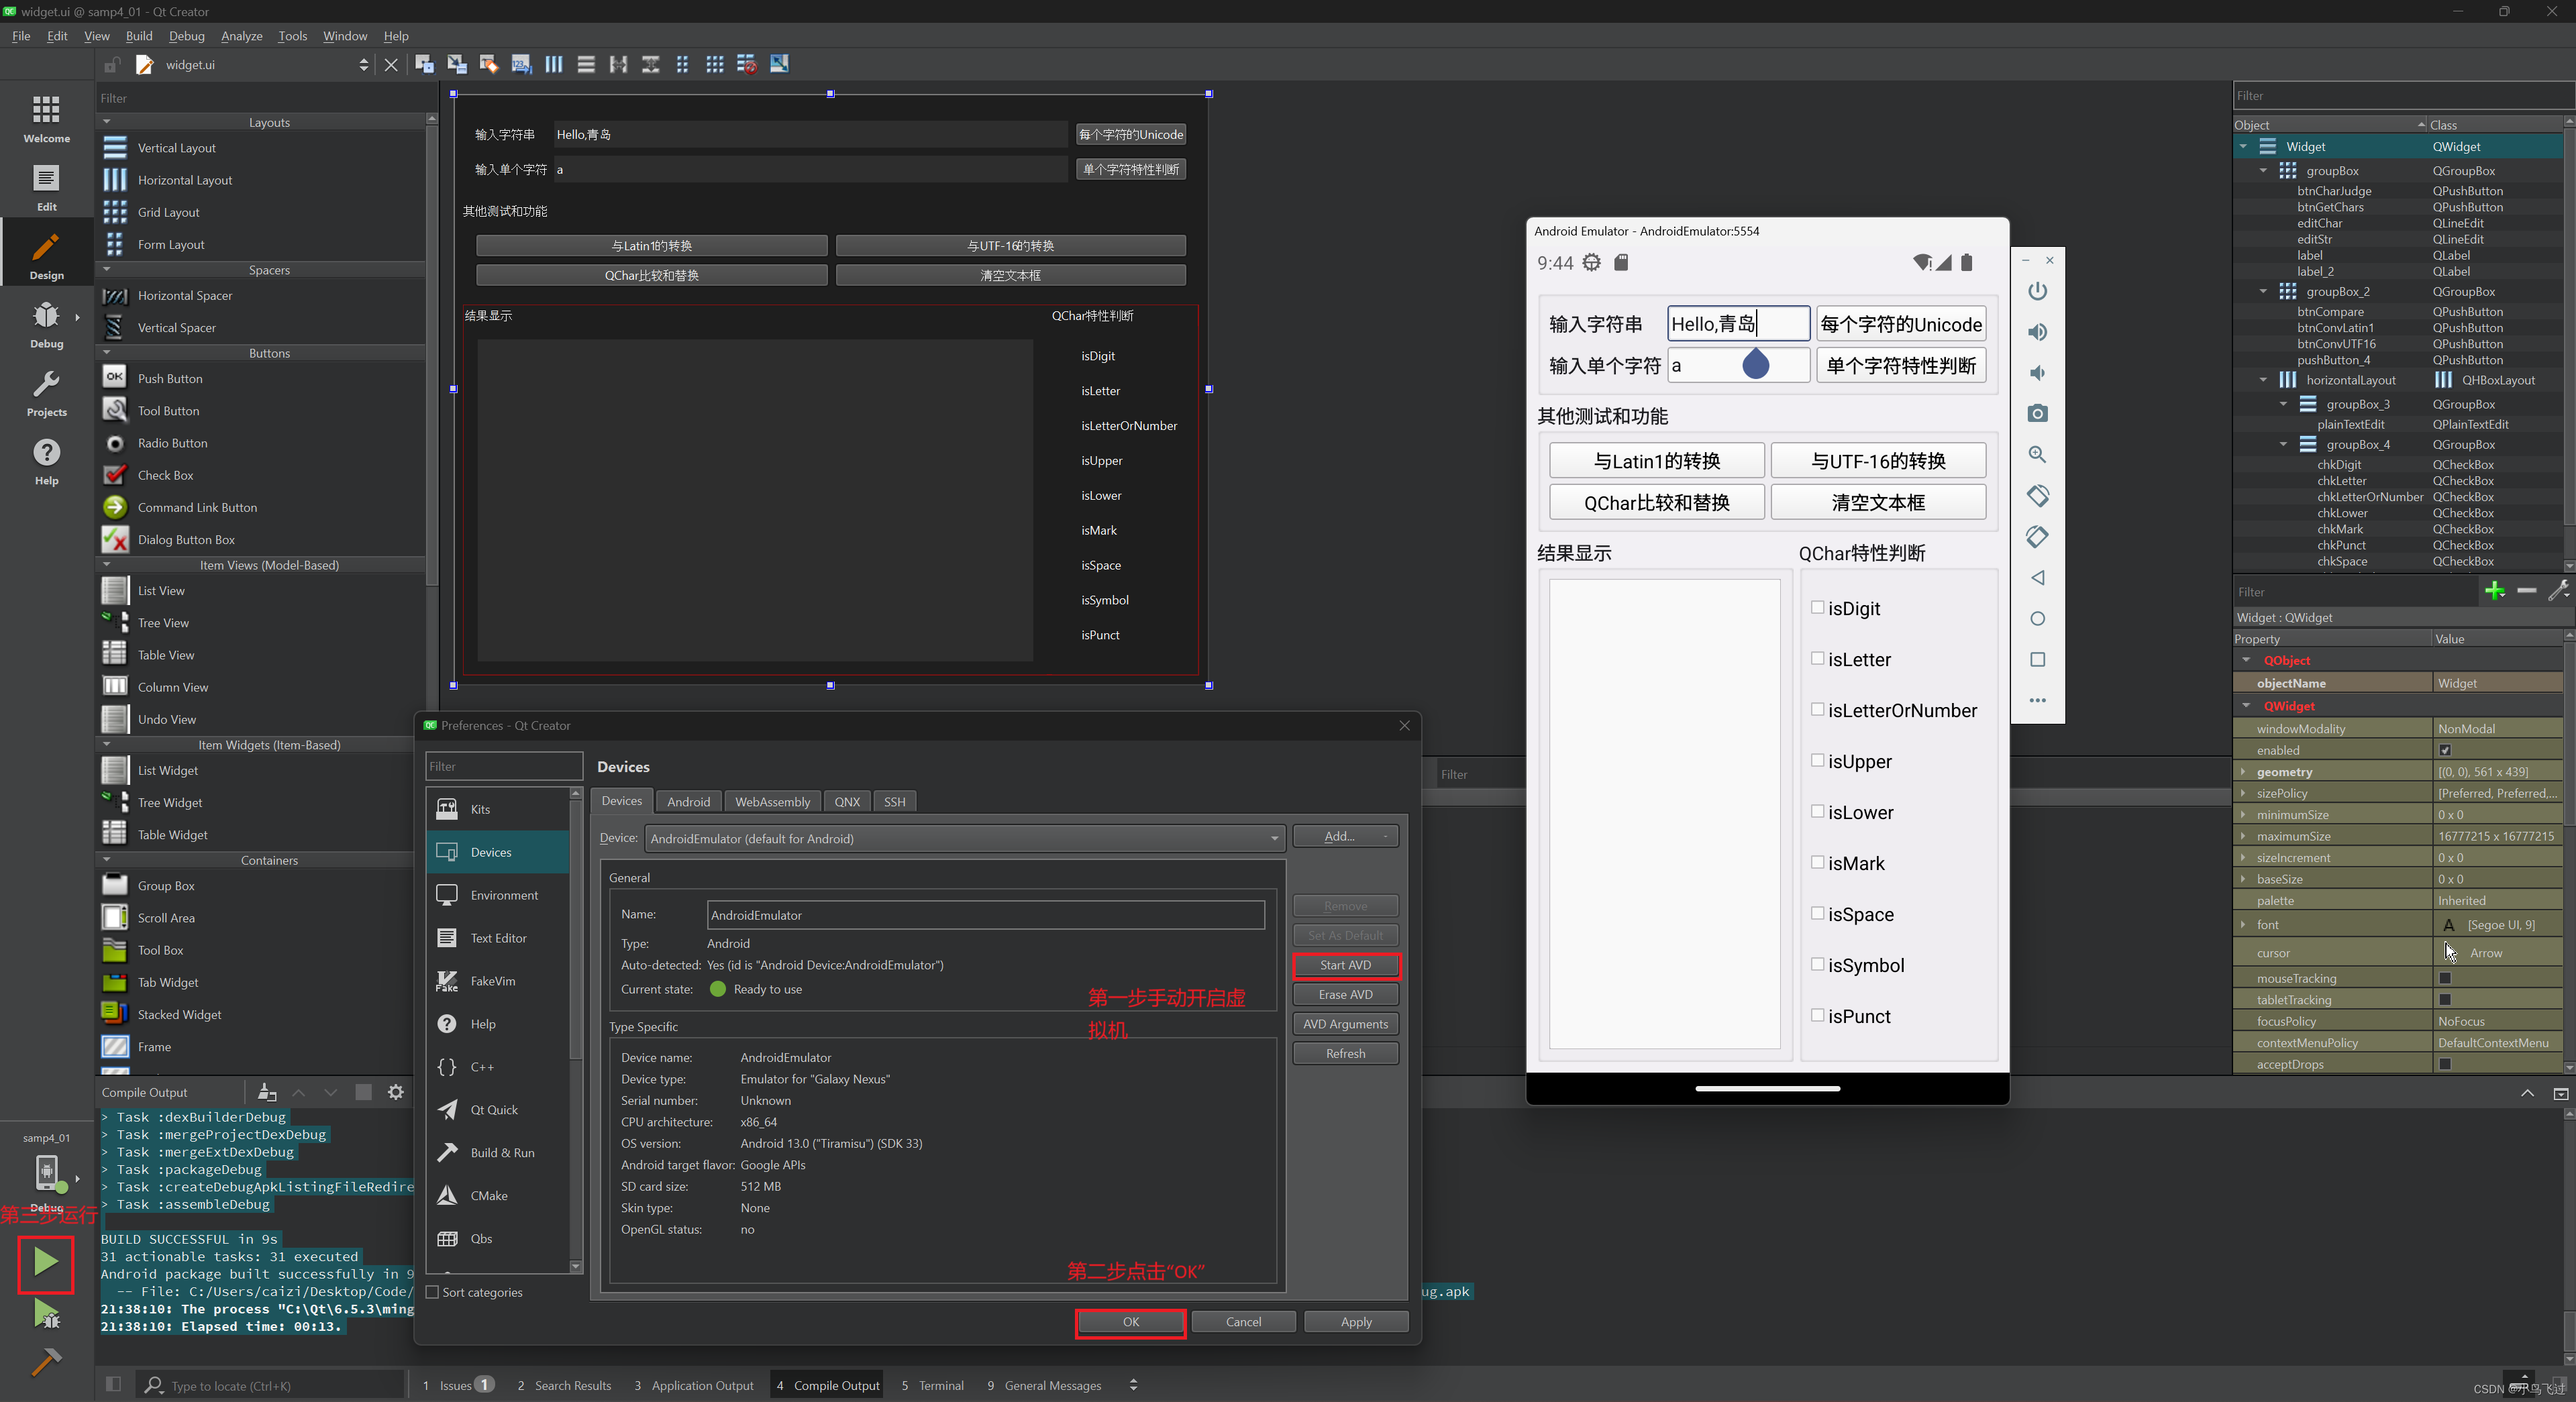Image resolution: width=2576 pixels, height=1402 pixels.
Task: Click emulator back triangle icon
Action: point(2037,578)
